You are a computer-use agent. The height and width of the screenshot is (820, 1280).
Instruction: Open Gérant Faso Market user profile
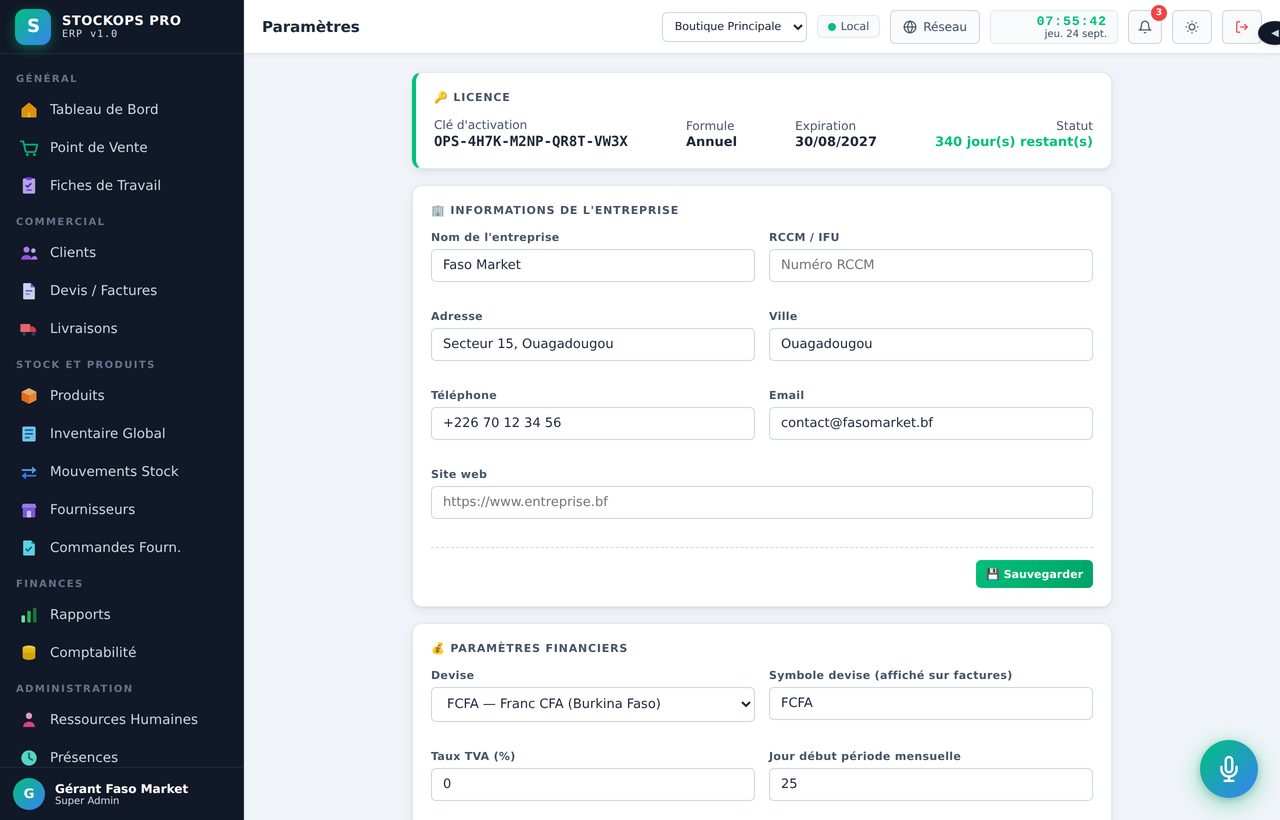tap(122, 794)
